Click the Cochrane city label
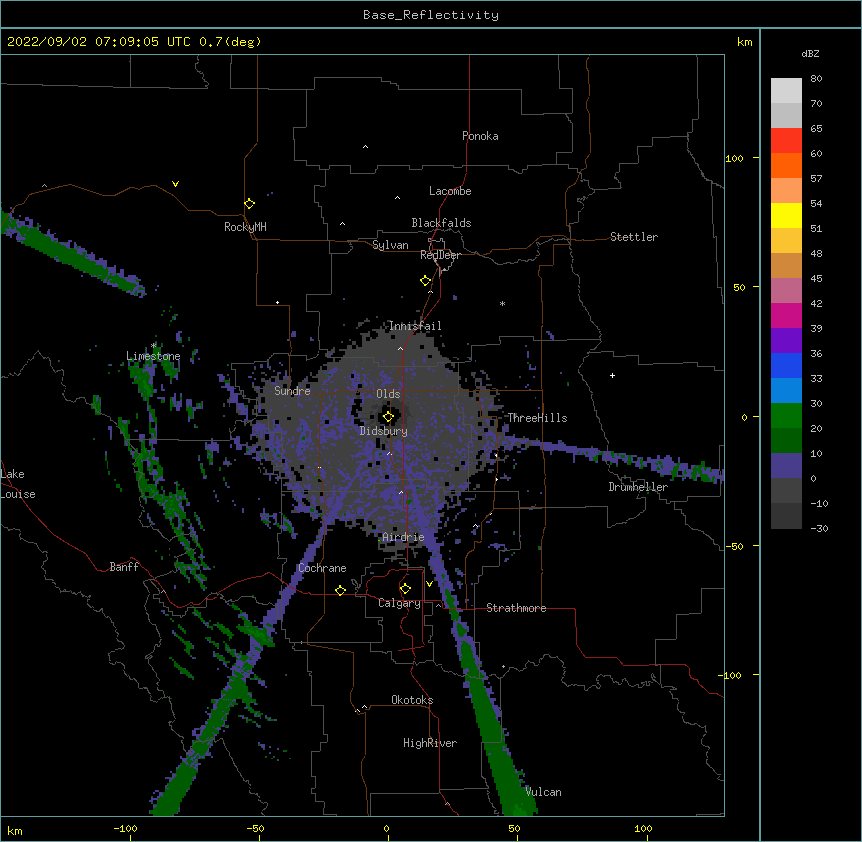The width and height of the screenshot is (862, 842). click(323, 568)
